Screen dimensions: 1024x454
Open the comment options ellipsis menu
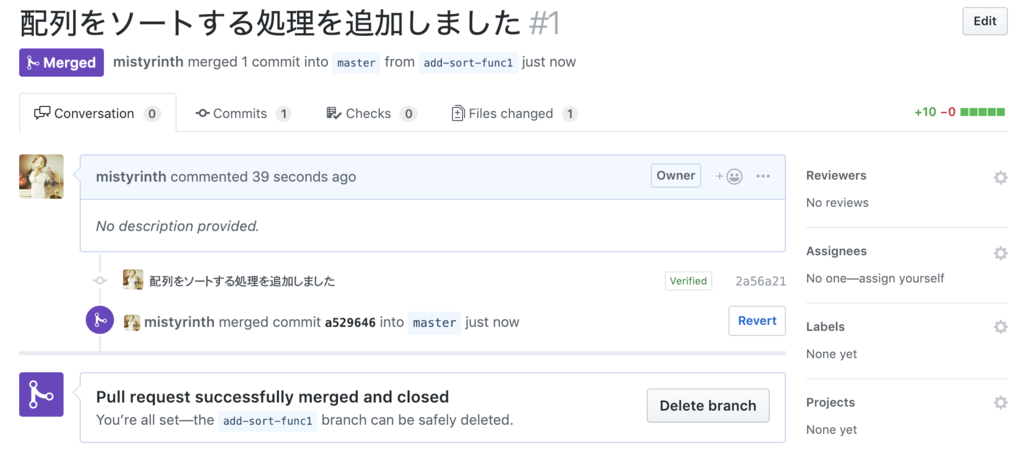pos(763,176)
